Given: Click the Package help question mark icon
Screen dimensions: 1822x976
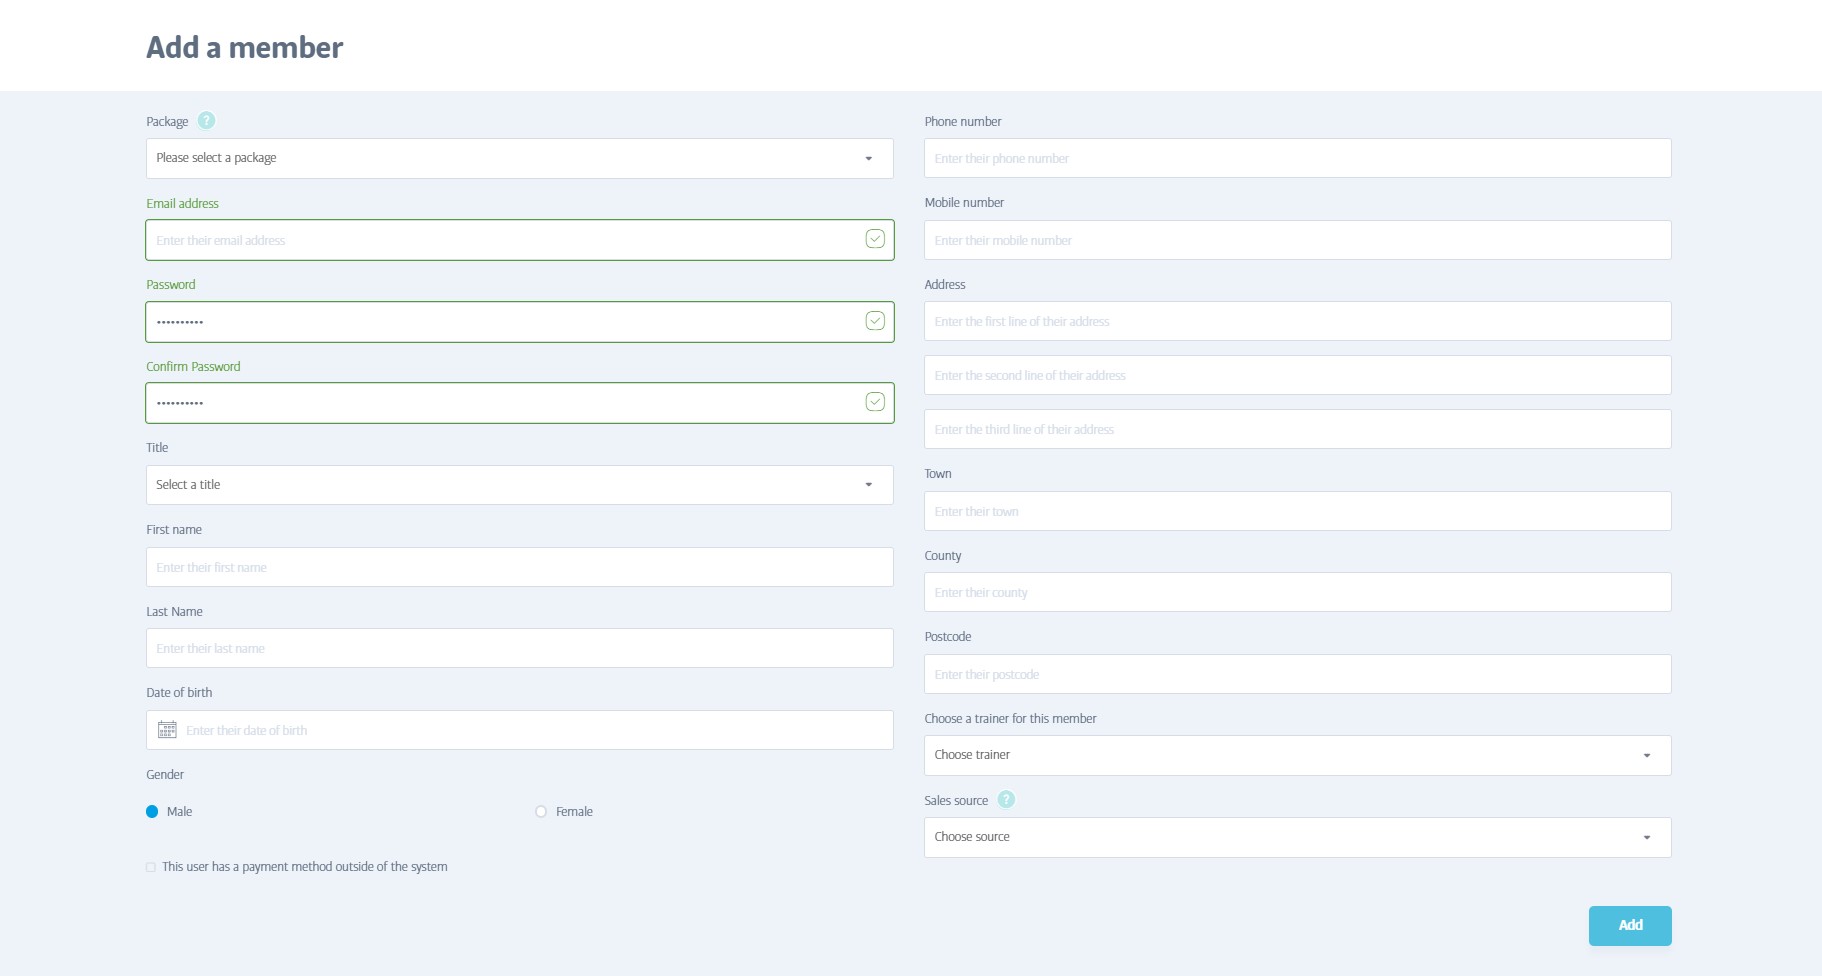Looking at the screenshot, I should pyautogui.click(x=206, y=121).
